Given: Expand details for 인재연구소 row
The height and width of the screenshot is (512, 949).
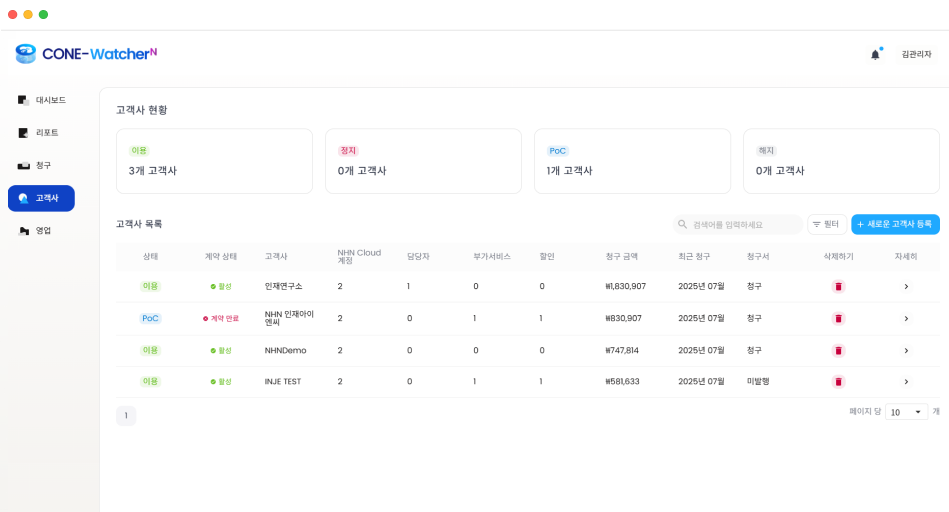Looking at the screenshot, I should 906,286.
